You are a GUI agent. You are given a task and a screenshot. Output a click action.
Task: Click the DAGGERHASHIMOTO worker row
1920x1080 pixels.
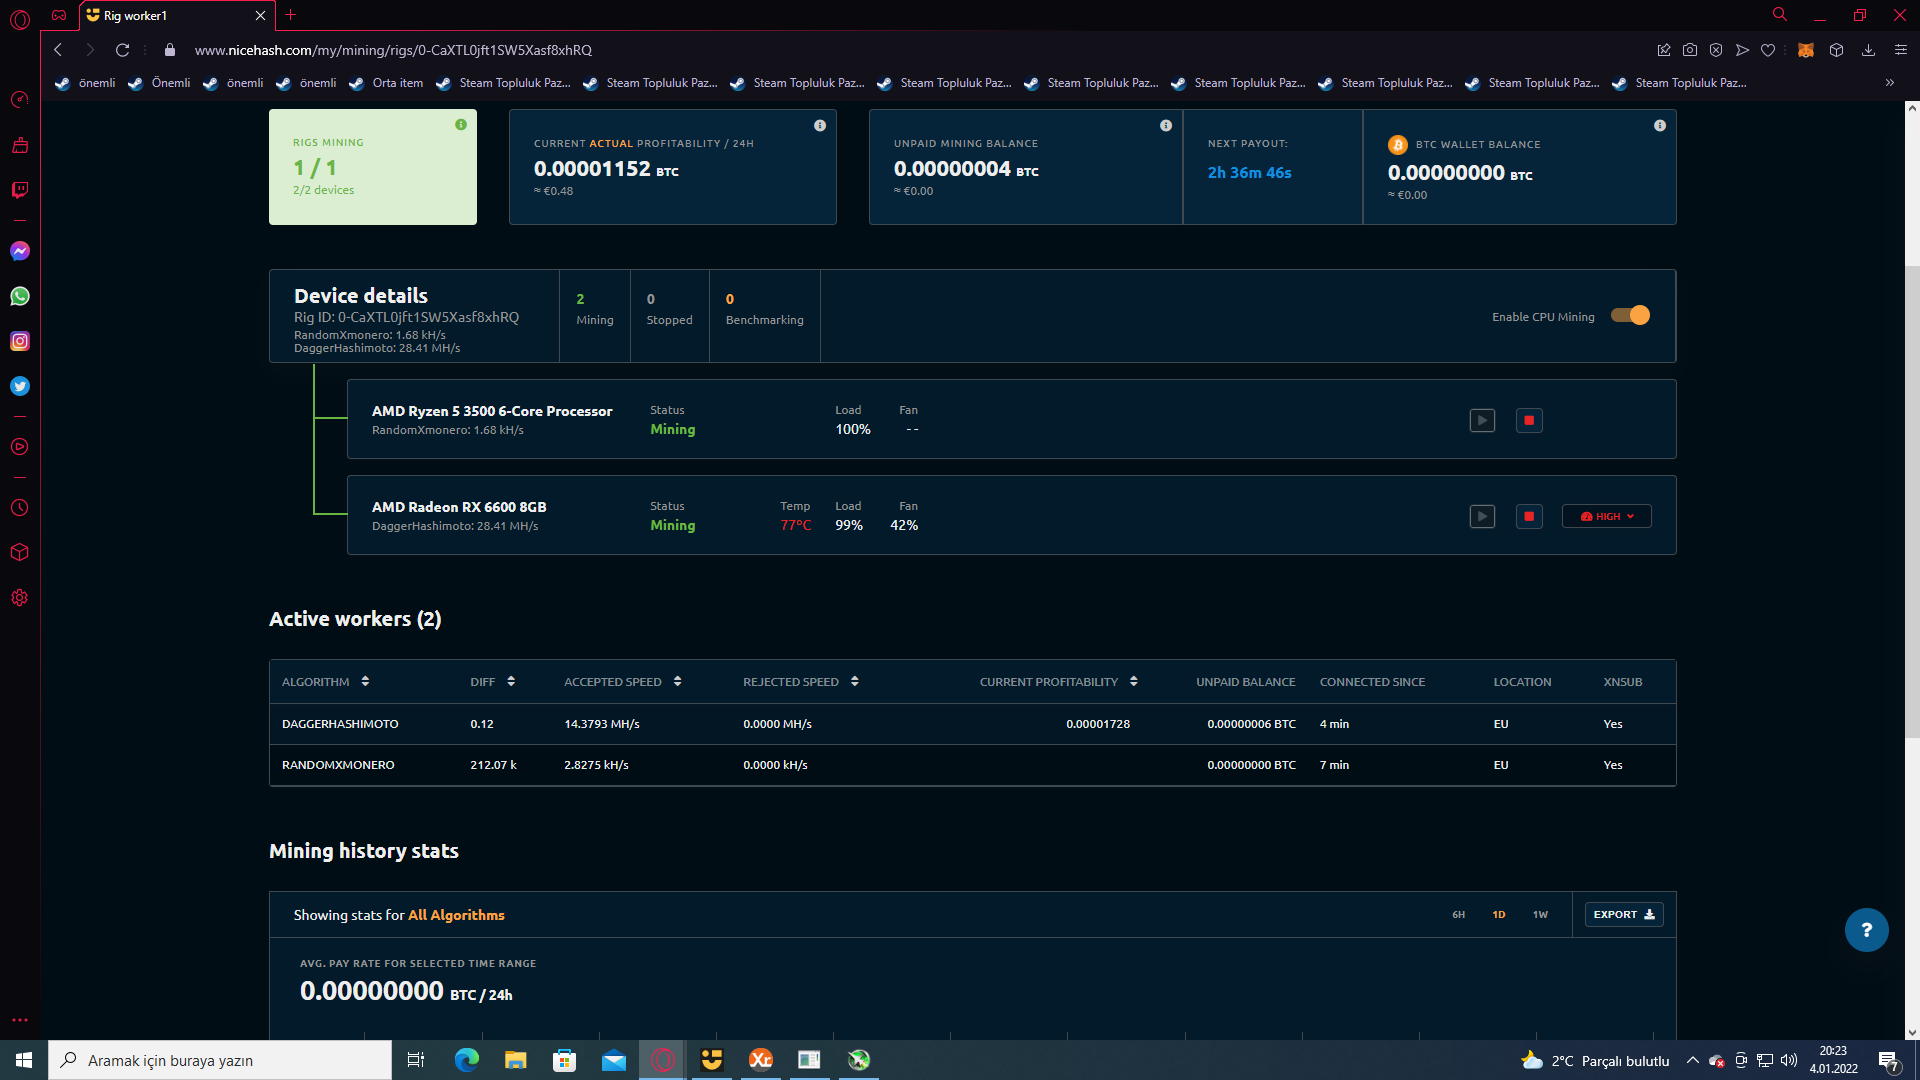coord(972,724)
